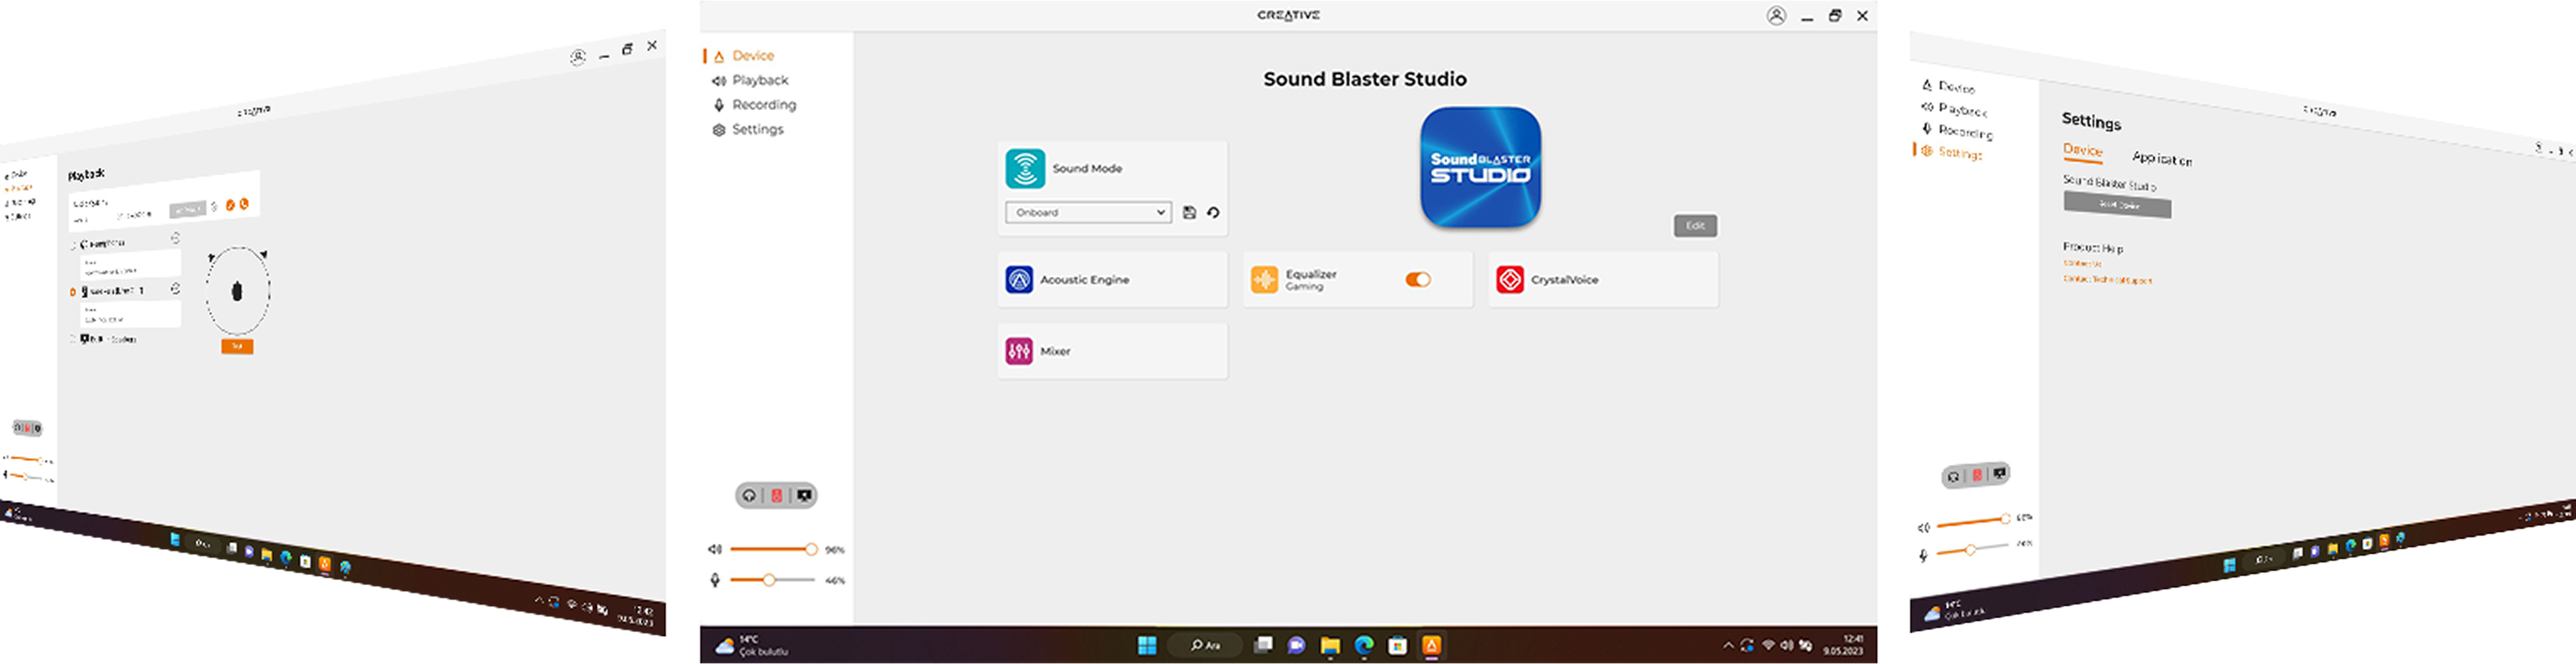Click the Sound Blaster Studio logo image
This screenshot has width=2576, height=664.
[1480, 168]
